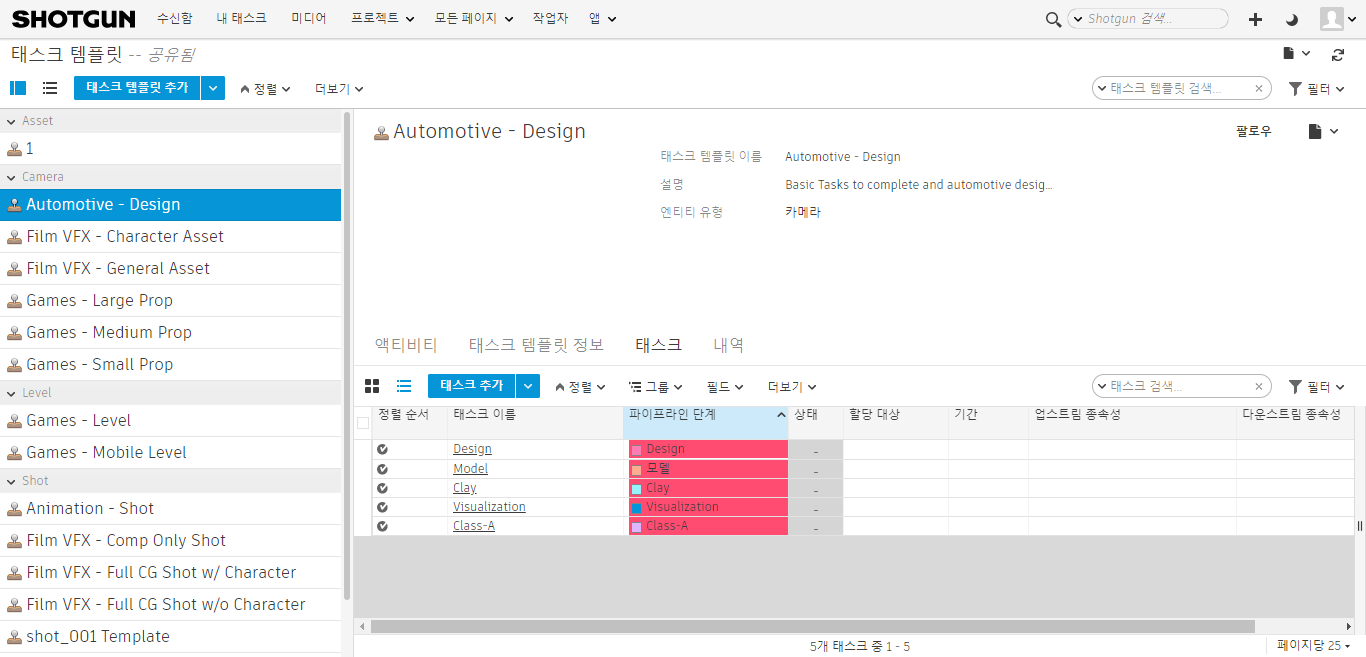The image size is (1366, 657).
Task: Open the task list filter funnel
Action: (1316, 386)
